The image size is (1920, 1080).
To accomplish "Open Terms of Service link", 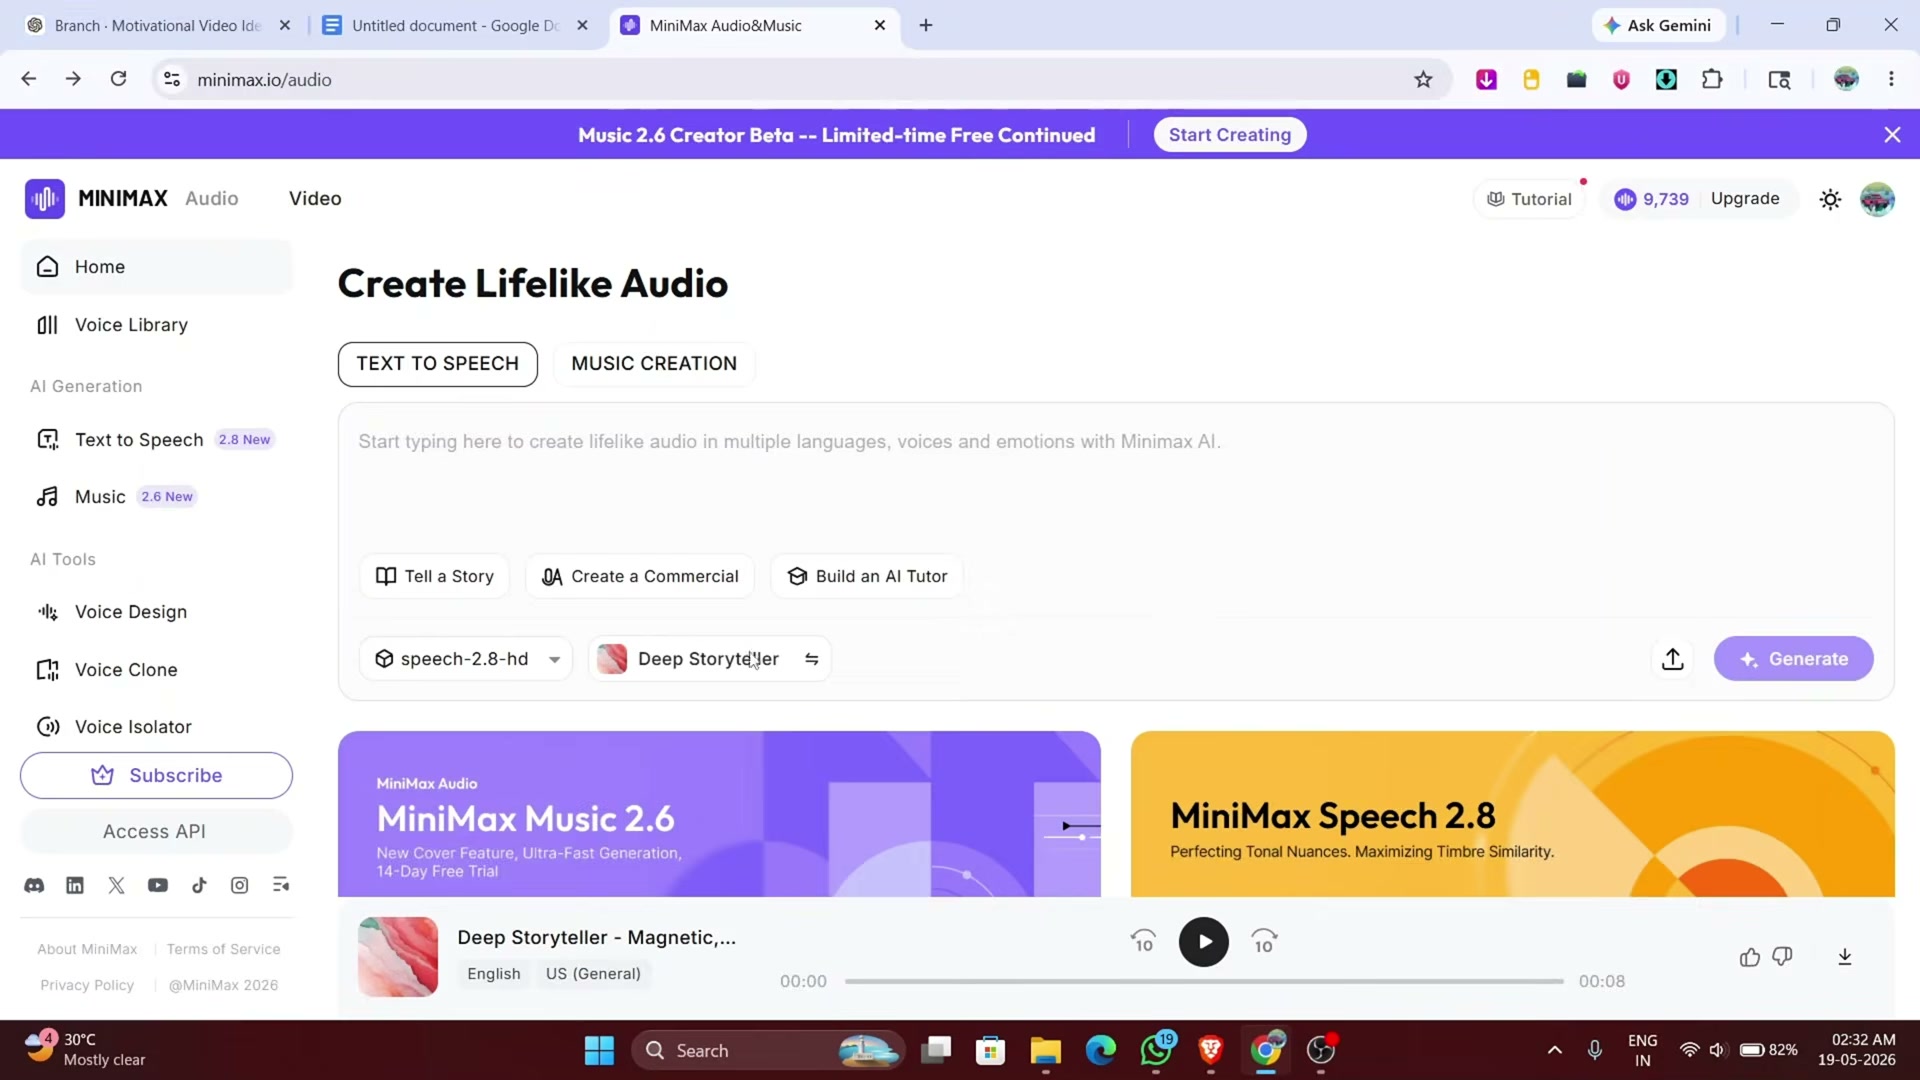I will [x=224, y=950].
